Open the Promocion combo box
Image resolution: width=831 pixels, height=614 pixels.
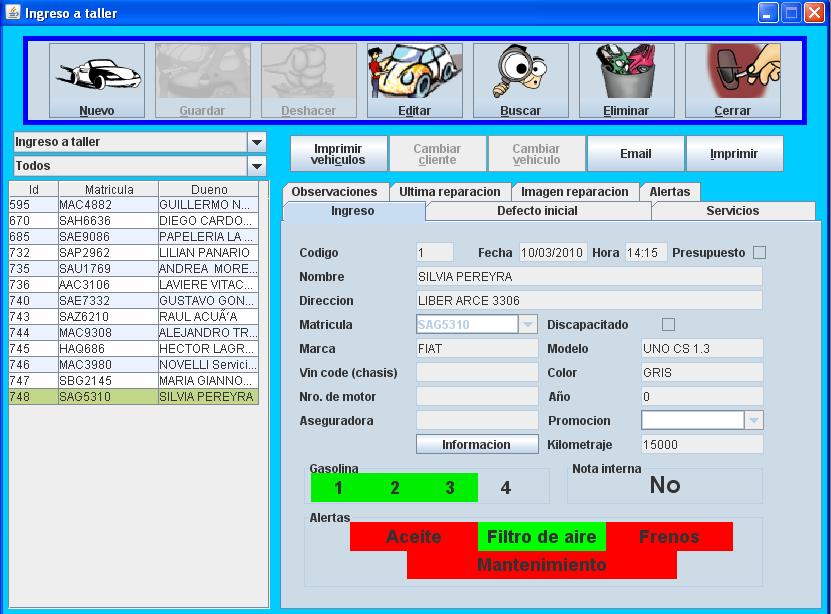(754, 421)
